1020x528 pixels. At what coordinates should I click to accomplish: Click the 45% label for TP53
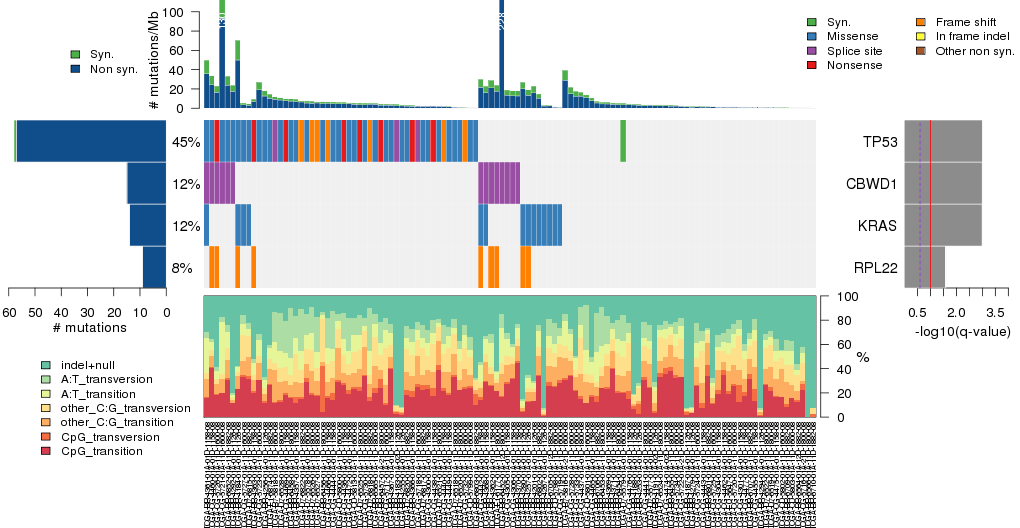tap(186, 142)
